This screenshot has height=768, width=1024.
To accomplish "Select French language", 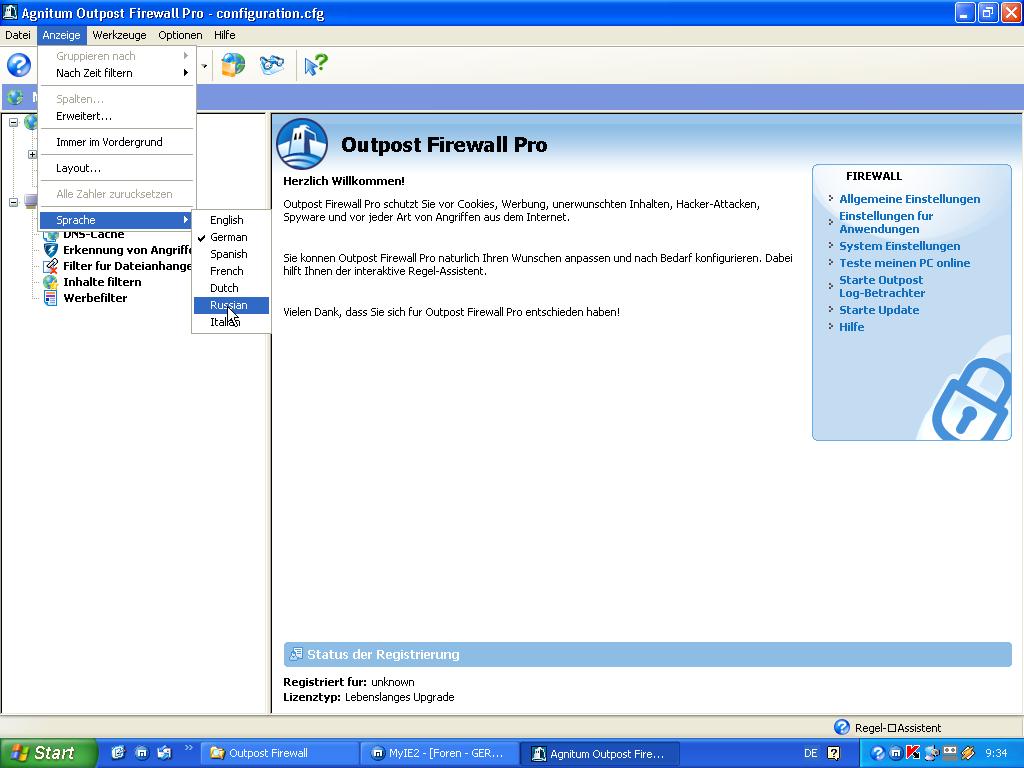I will click(x=231, y=271).
